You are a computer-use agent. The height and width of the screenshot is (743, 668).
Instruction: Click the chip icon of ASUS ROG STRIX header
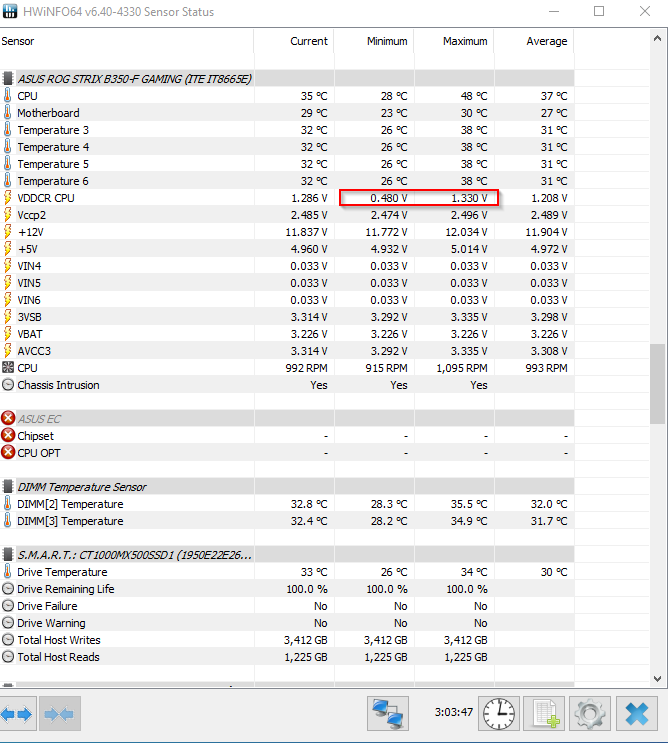pos(8,79)
